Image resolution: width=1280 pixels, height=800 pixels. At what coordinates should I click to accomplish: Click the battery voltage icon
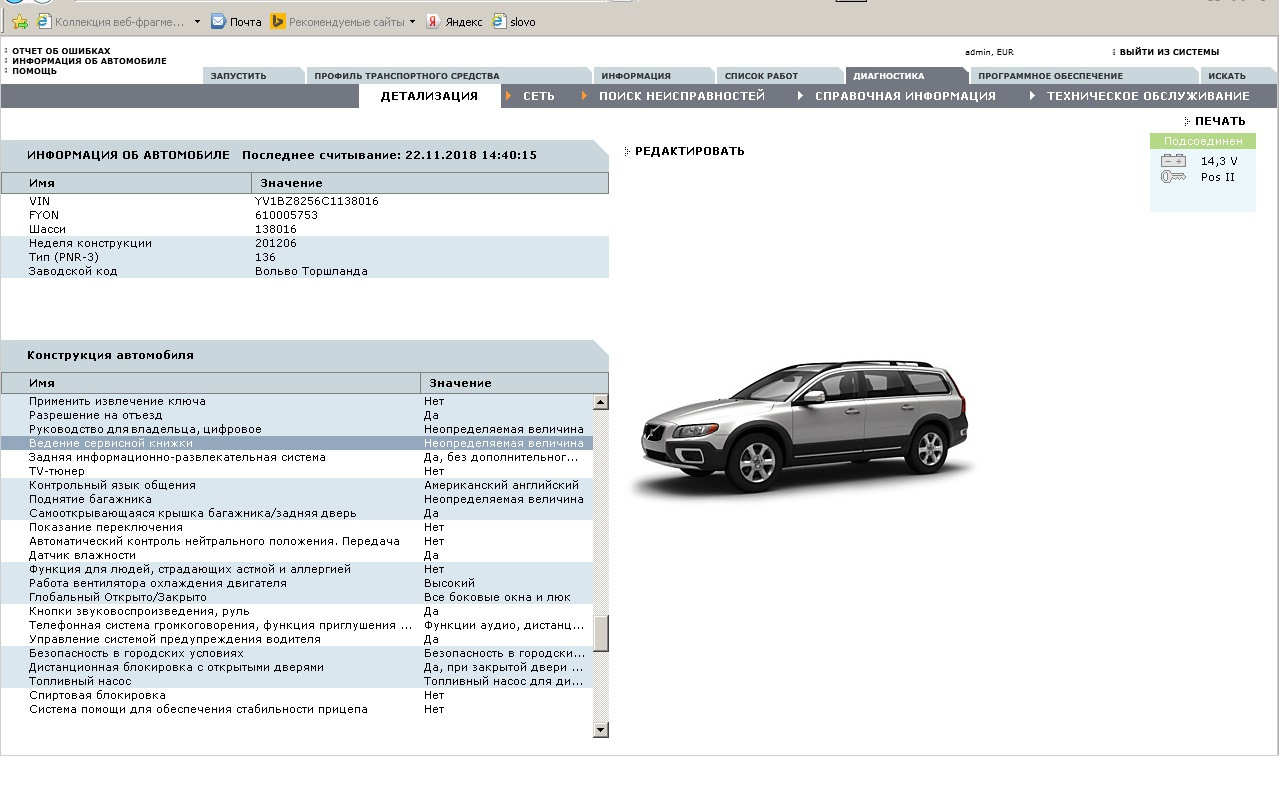coord(1173,161)
